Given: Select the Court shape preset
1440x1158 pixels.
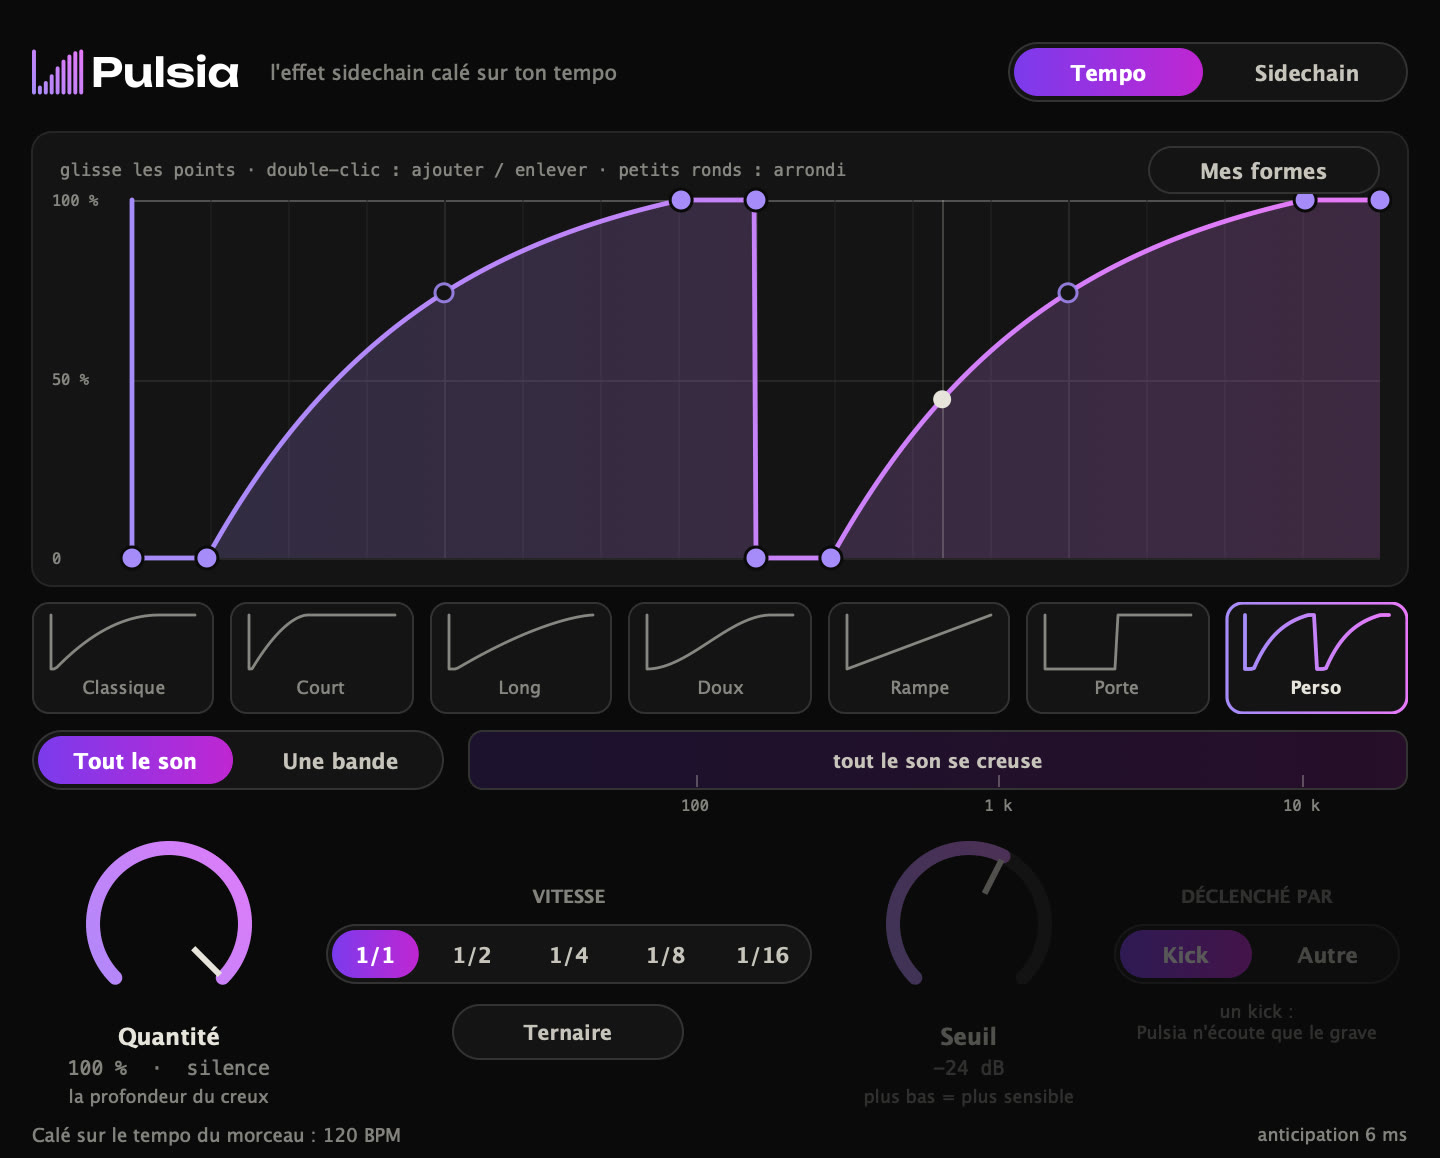Looking at the screenshot, I should (322, 658).
